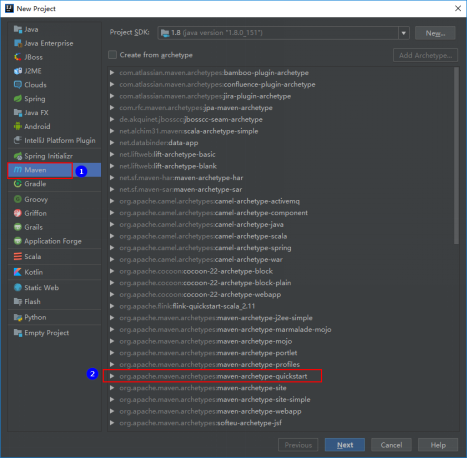This screenshot has height=458, width=468.
Task: Click the New... SDK button
Action: click(x=435, y=33)
